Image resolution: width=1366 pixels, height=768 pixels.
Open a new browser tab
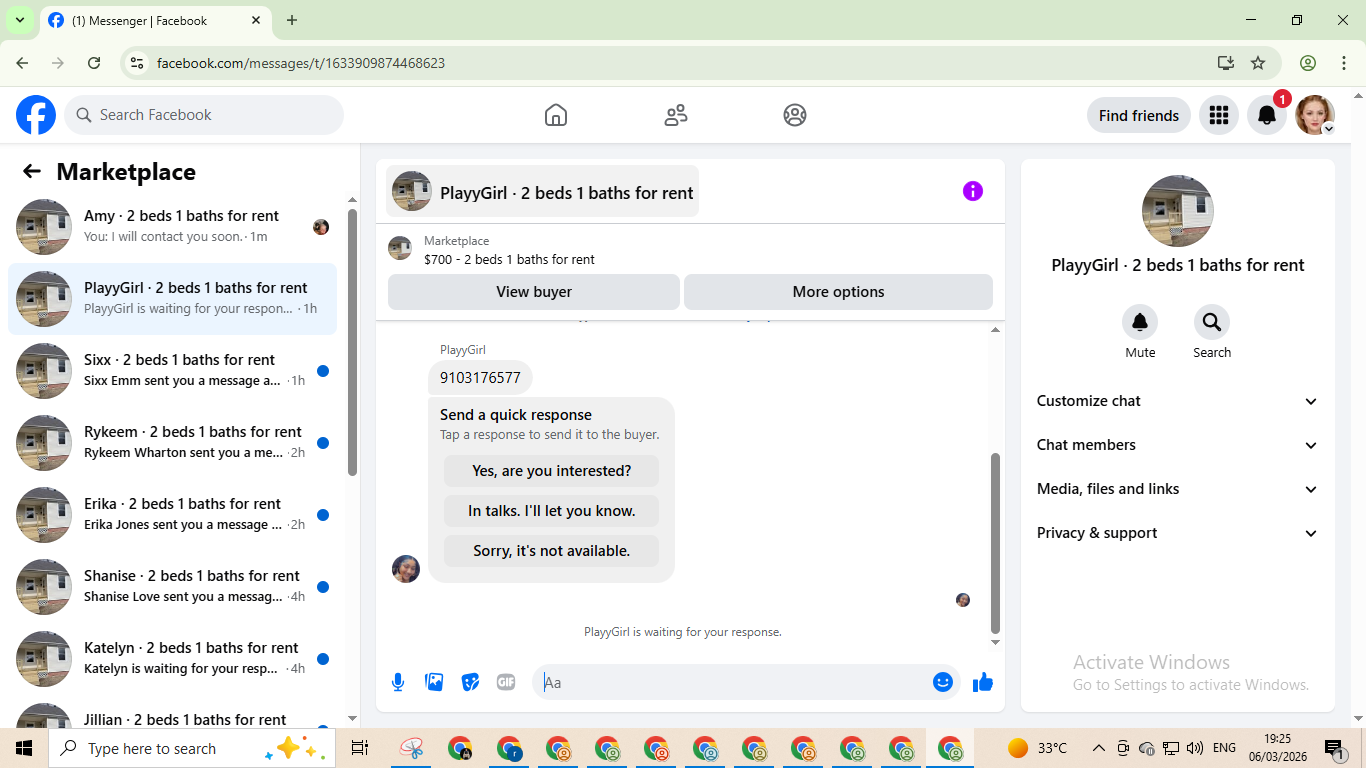tap(292, 20)
